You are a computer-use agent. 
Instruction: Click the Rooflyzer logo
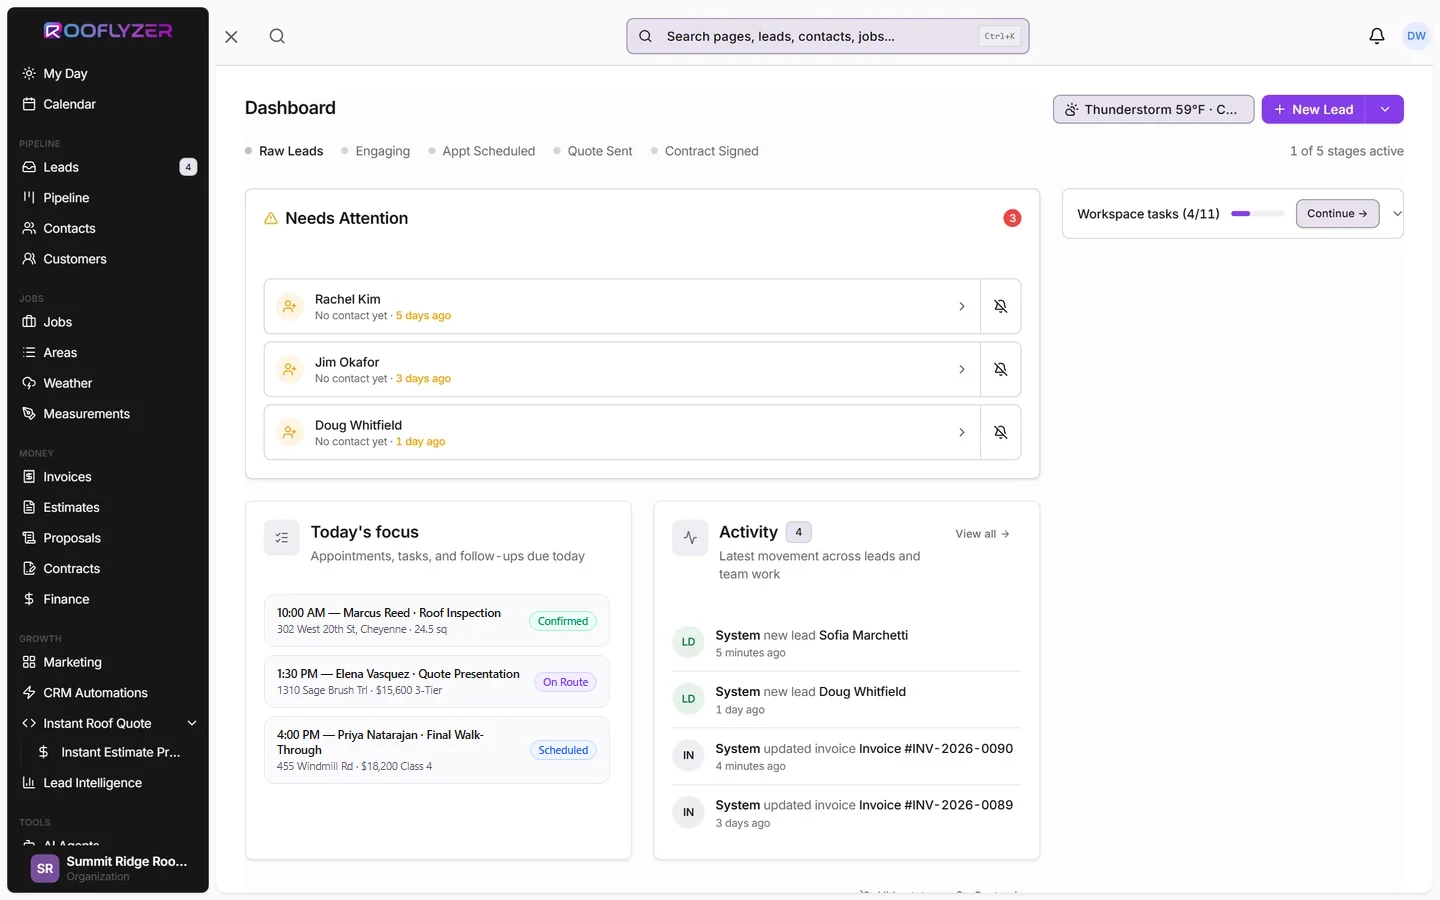[x=108, y=31]
